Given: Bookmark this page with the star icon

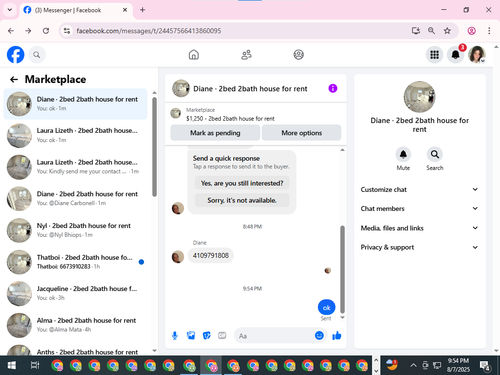Looking at the screenshot, I should click(x=447, y=31).
